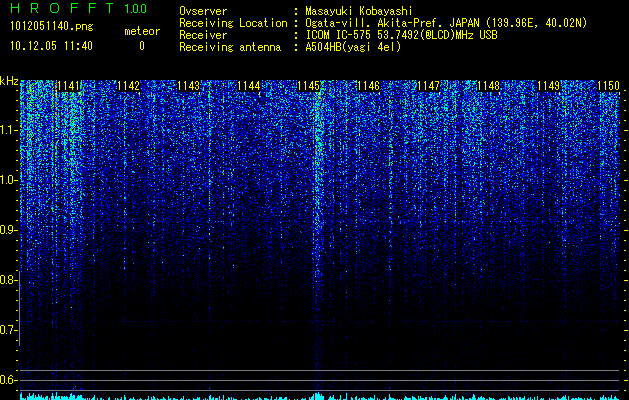Click the Receiving Location label

(233, 23)
